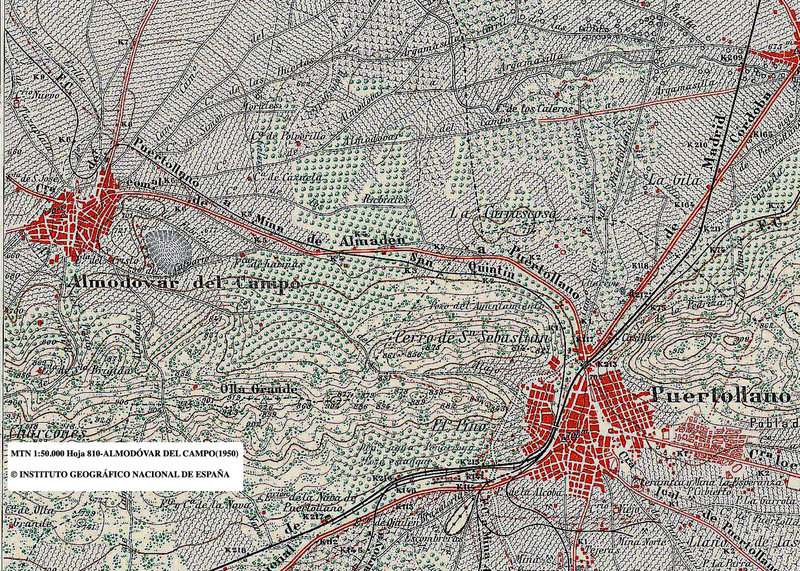Click the 'de la Alcoba' label
This screenshot has width=800, height=571.
(x=535, y=492)
